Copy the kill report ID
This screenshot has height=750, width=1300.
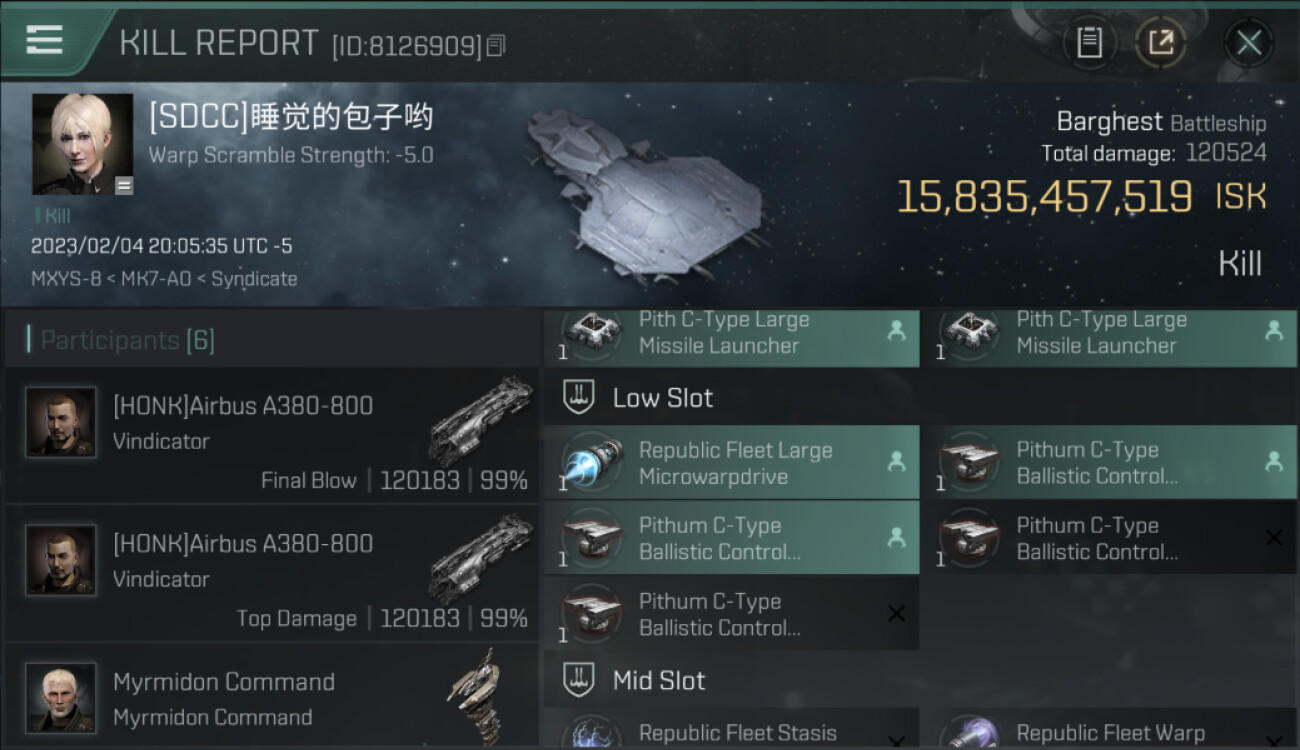point(497,46)
